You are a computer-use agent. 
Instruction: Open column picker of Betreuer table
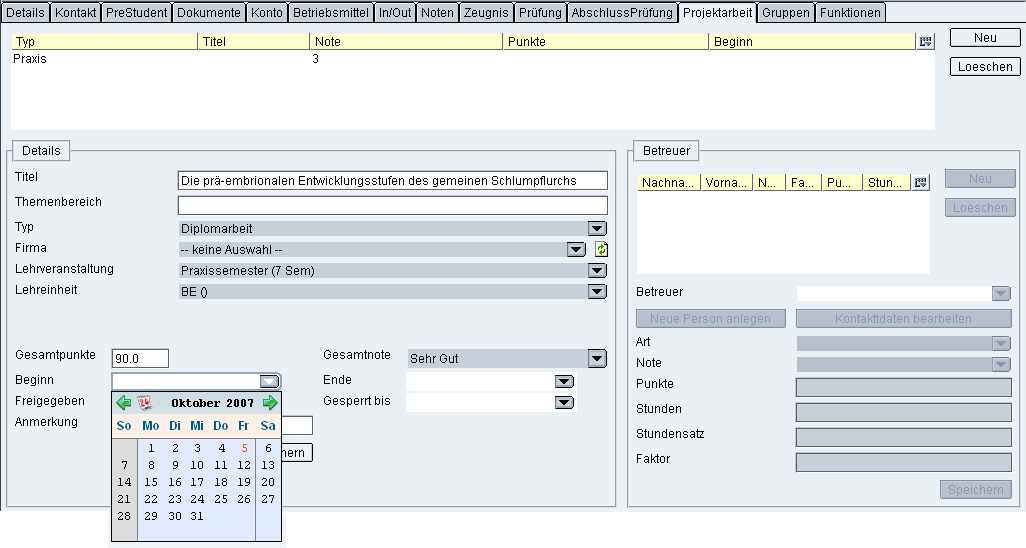pyautogui.click(x=921, y=182)
